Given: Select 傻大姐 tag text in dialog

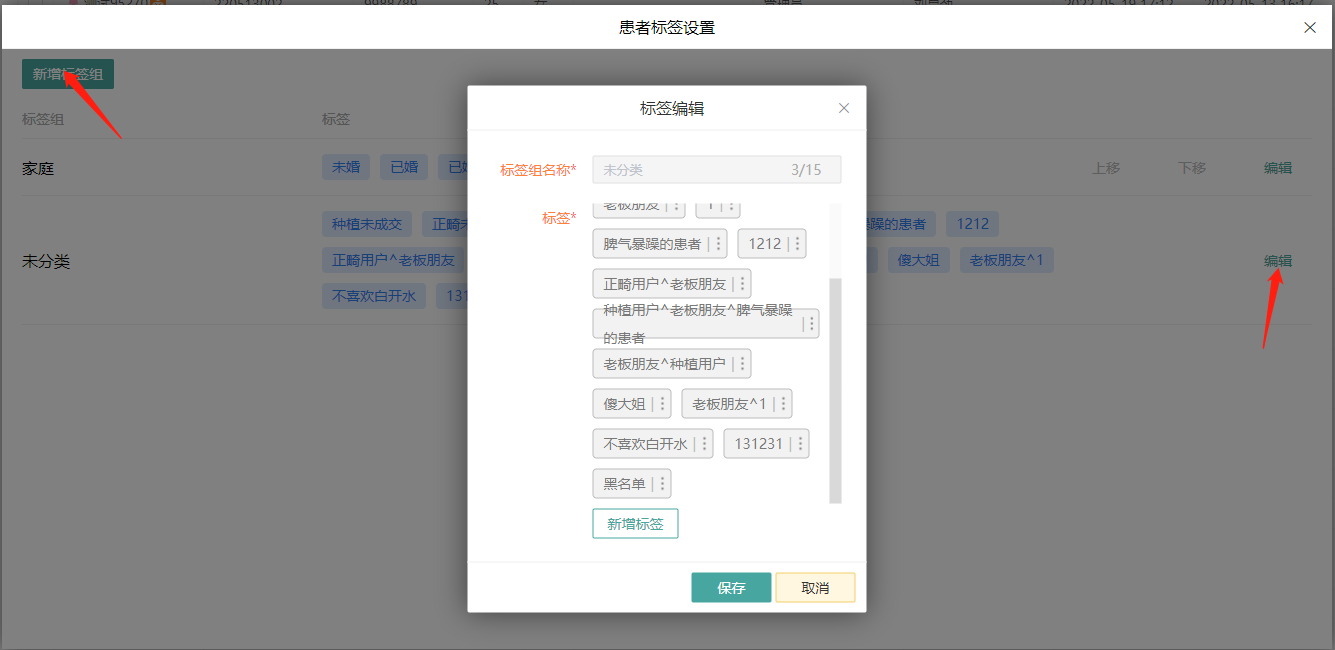Looking at the screenshot, I should coord(624,404).
